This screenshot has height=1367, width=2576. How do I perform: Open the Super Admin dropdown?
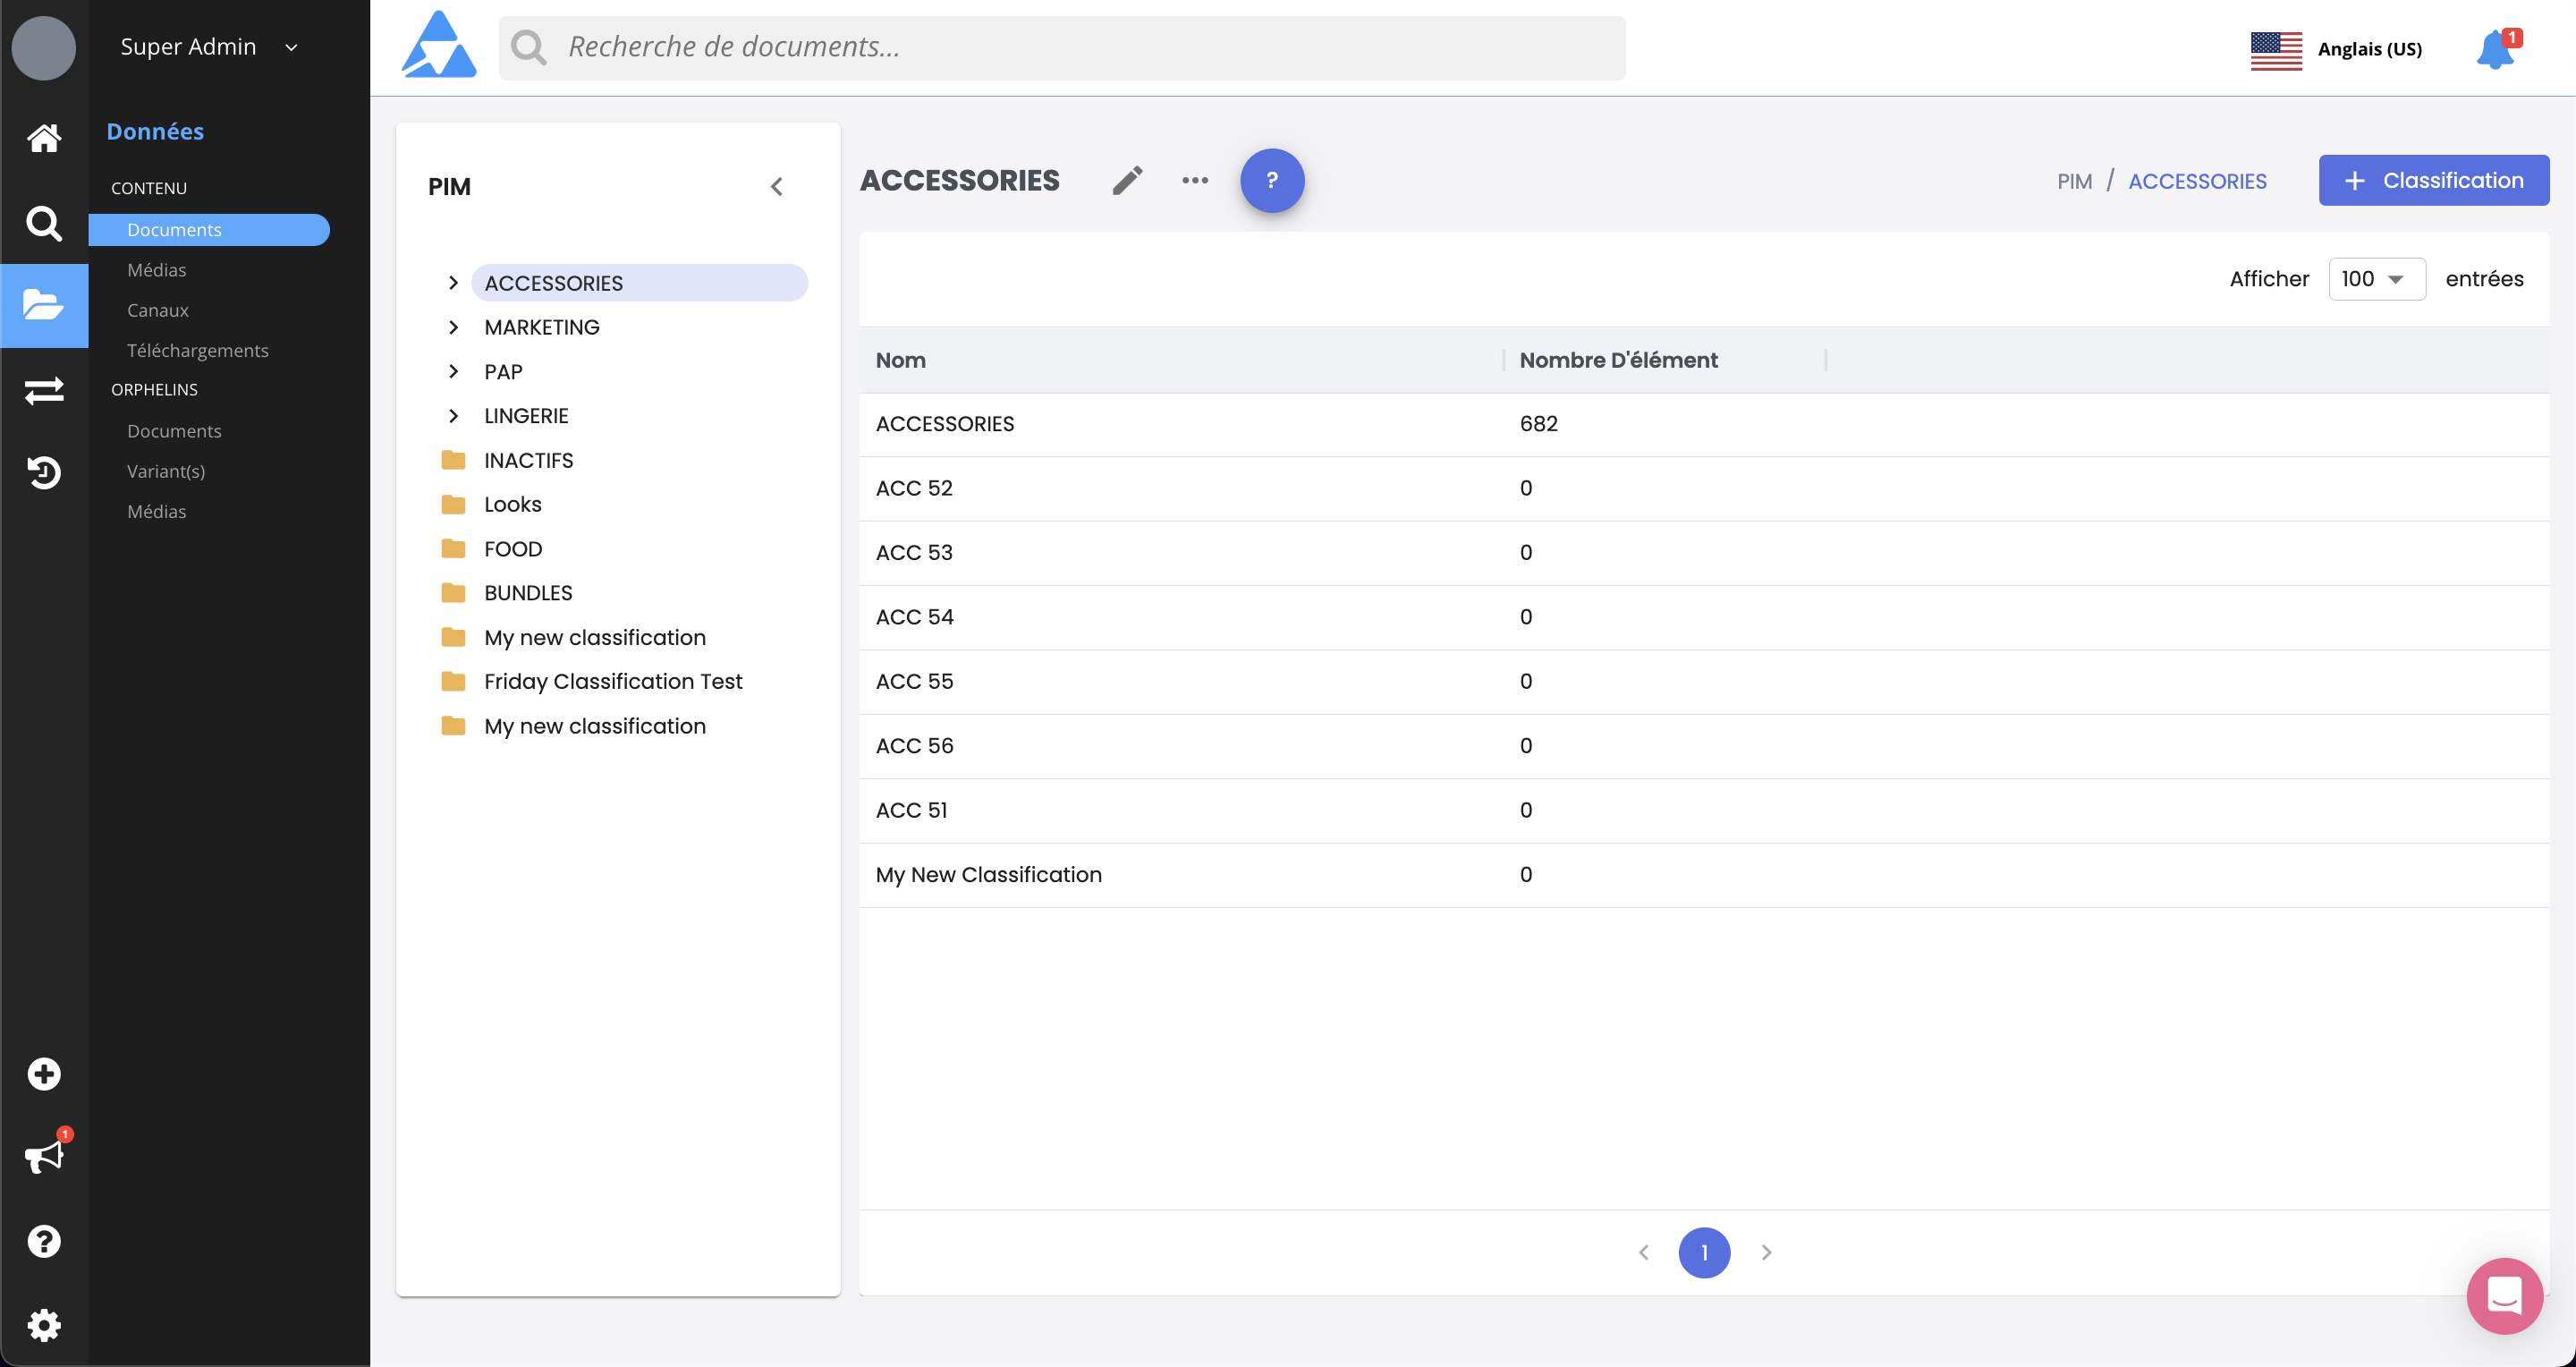(209, 47)
